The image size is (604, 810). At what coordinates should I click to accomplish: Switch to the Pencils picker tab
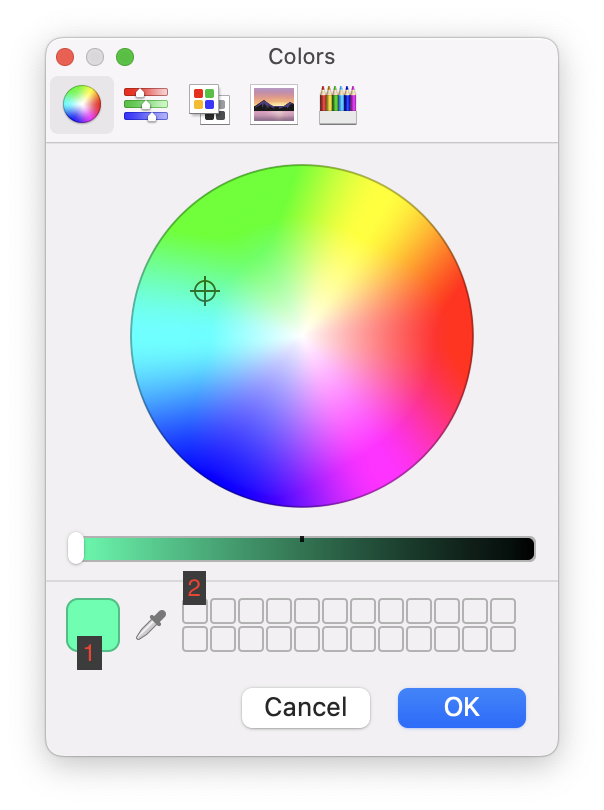338,105
